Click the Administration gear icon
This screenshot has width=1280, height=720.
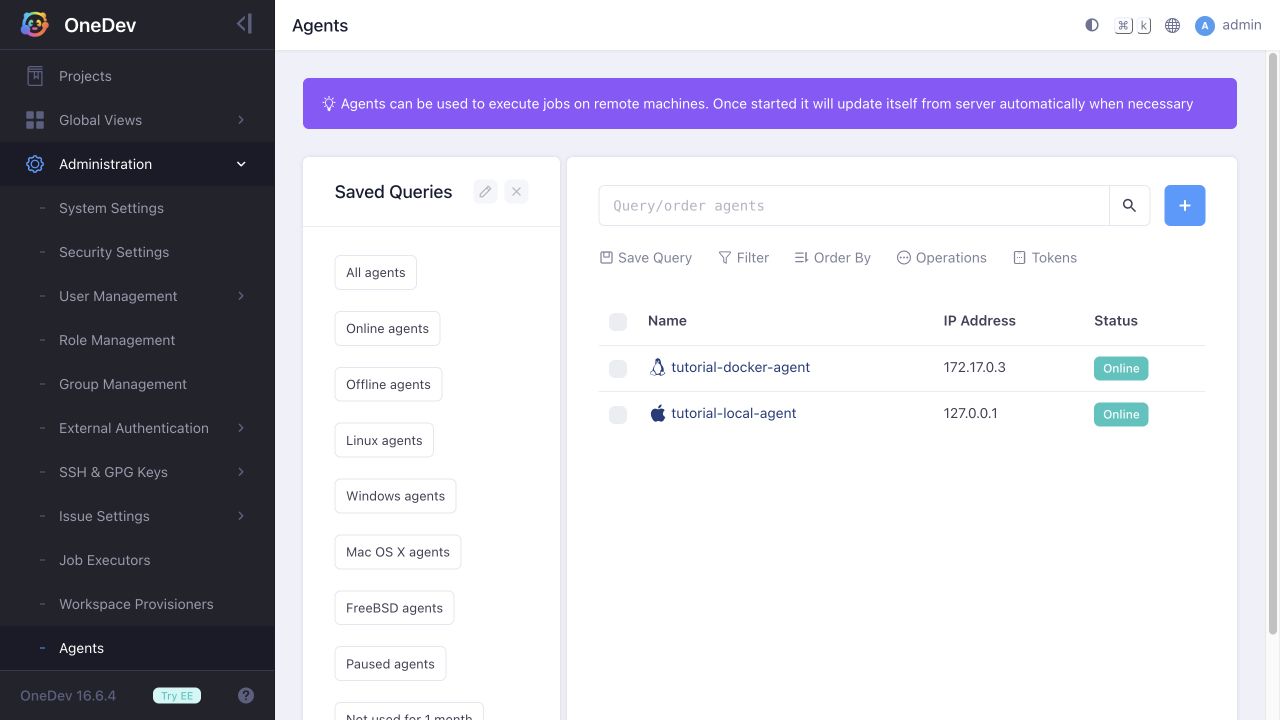tap(35, 164)
